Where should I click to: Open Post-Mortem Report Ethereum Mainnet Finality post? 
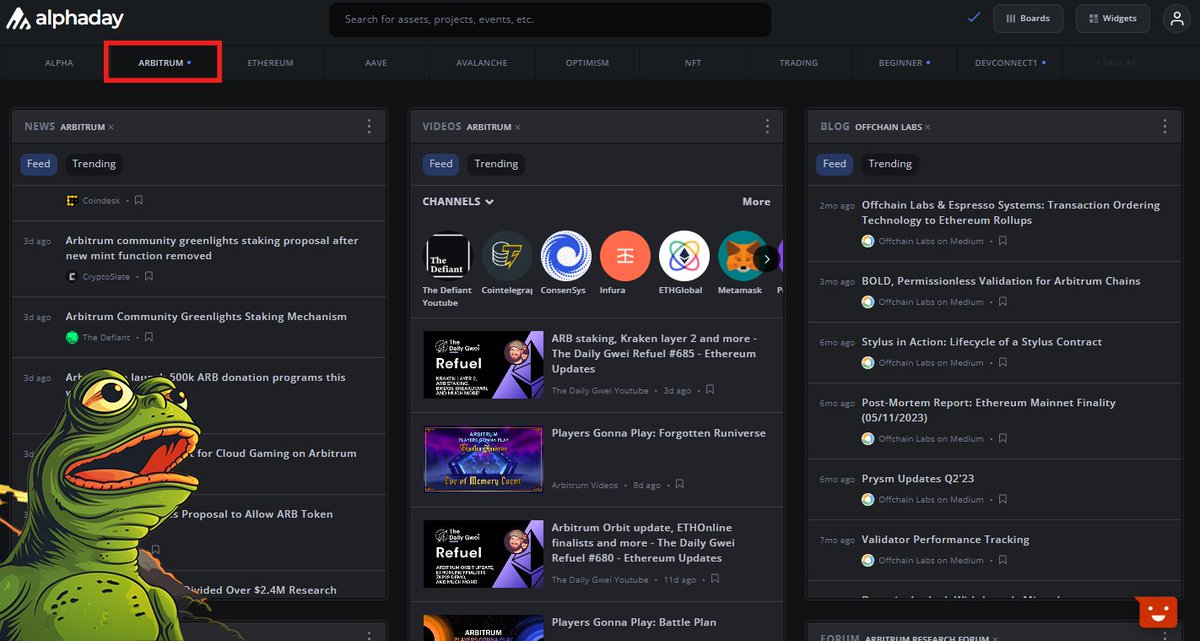989,410
